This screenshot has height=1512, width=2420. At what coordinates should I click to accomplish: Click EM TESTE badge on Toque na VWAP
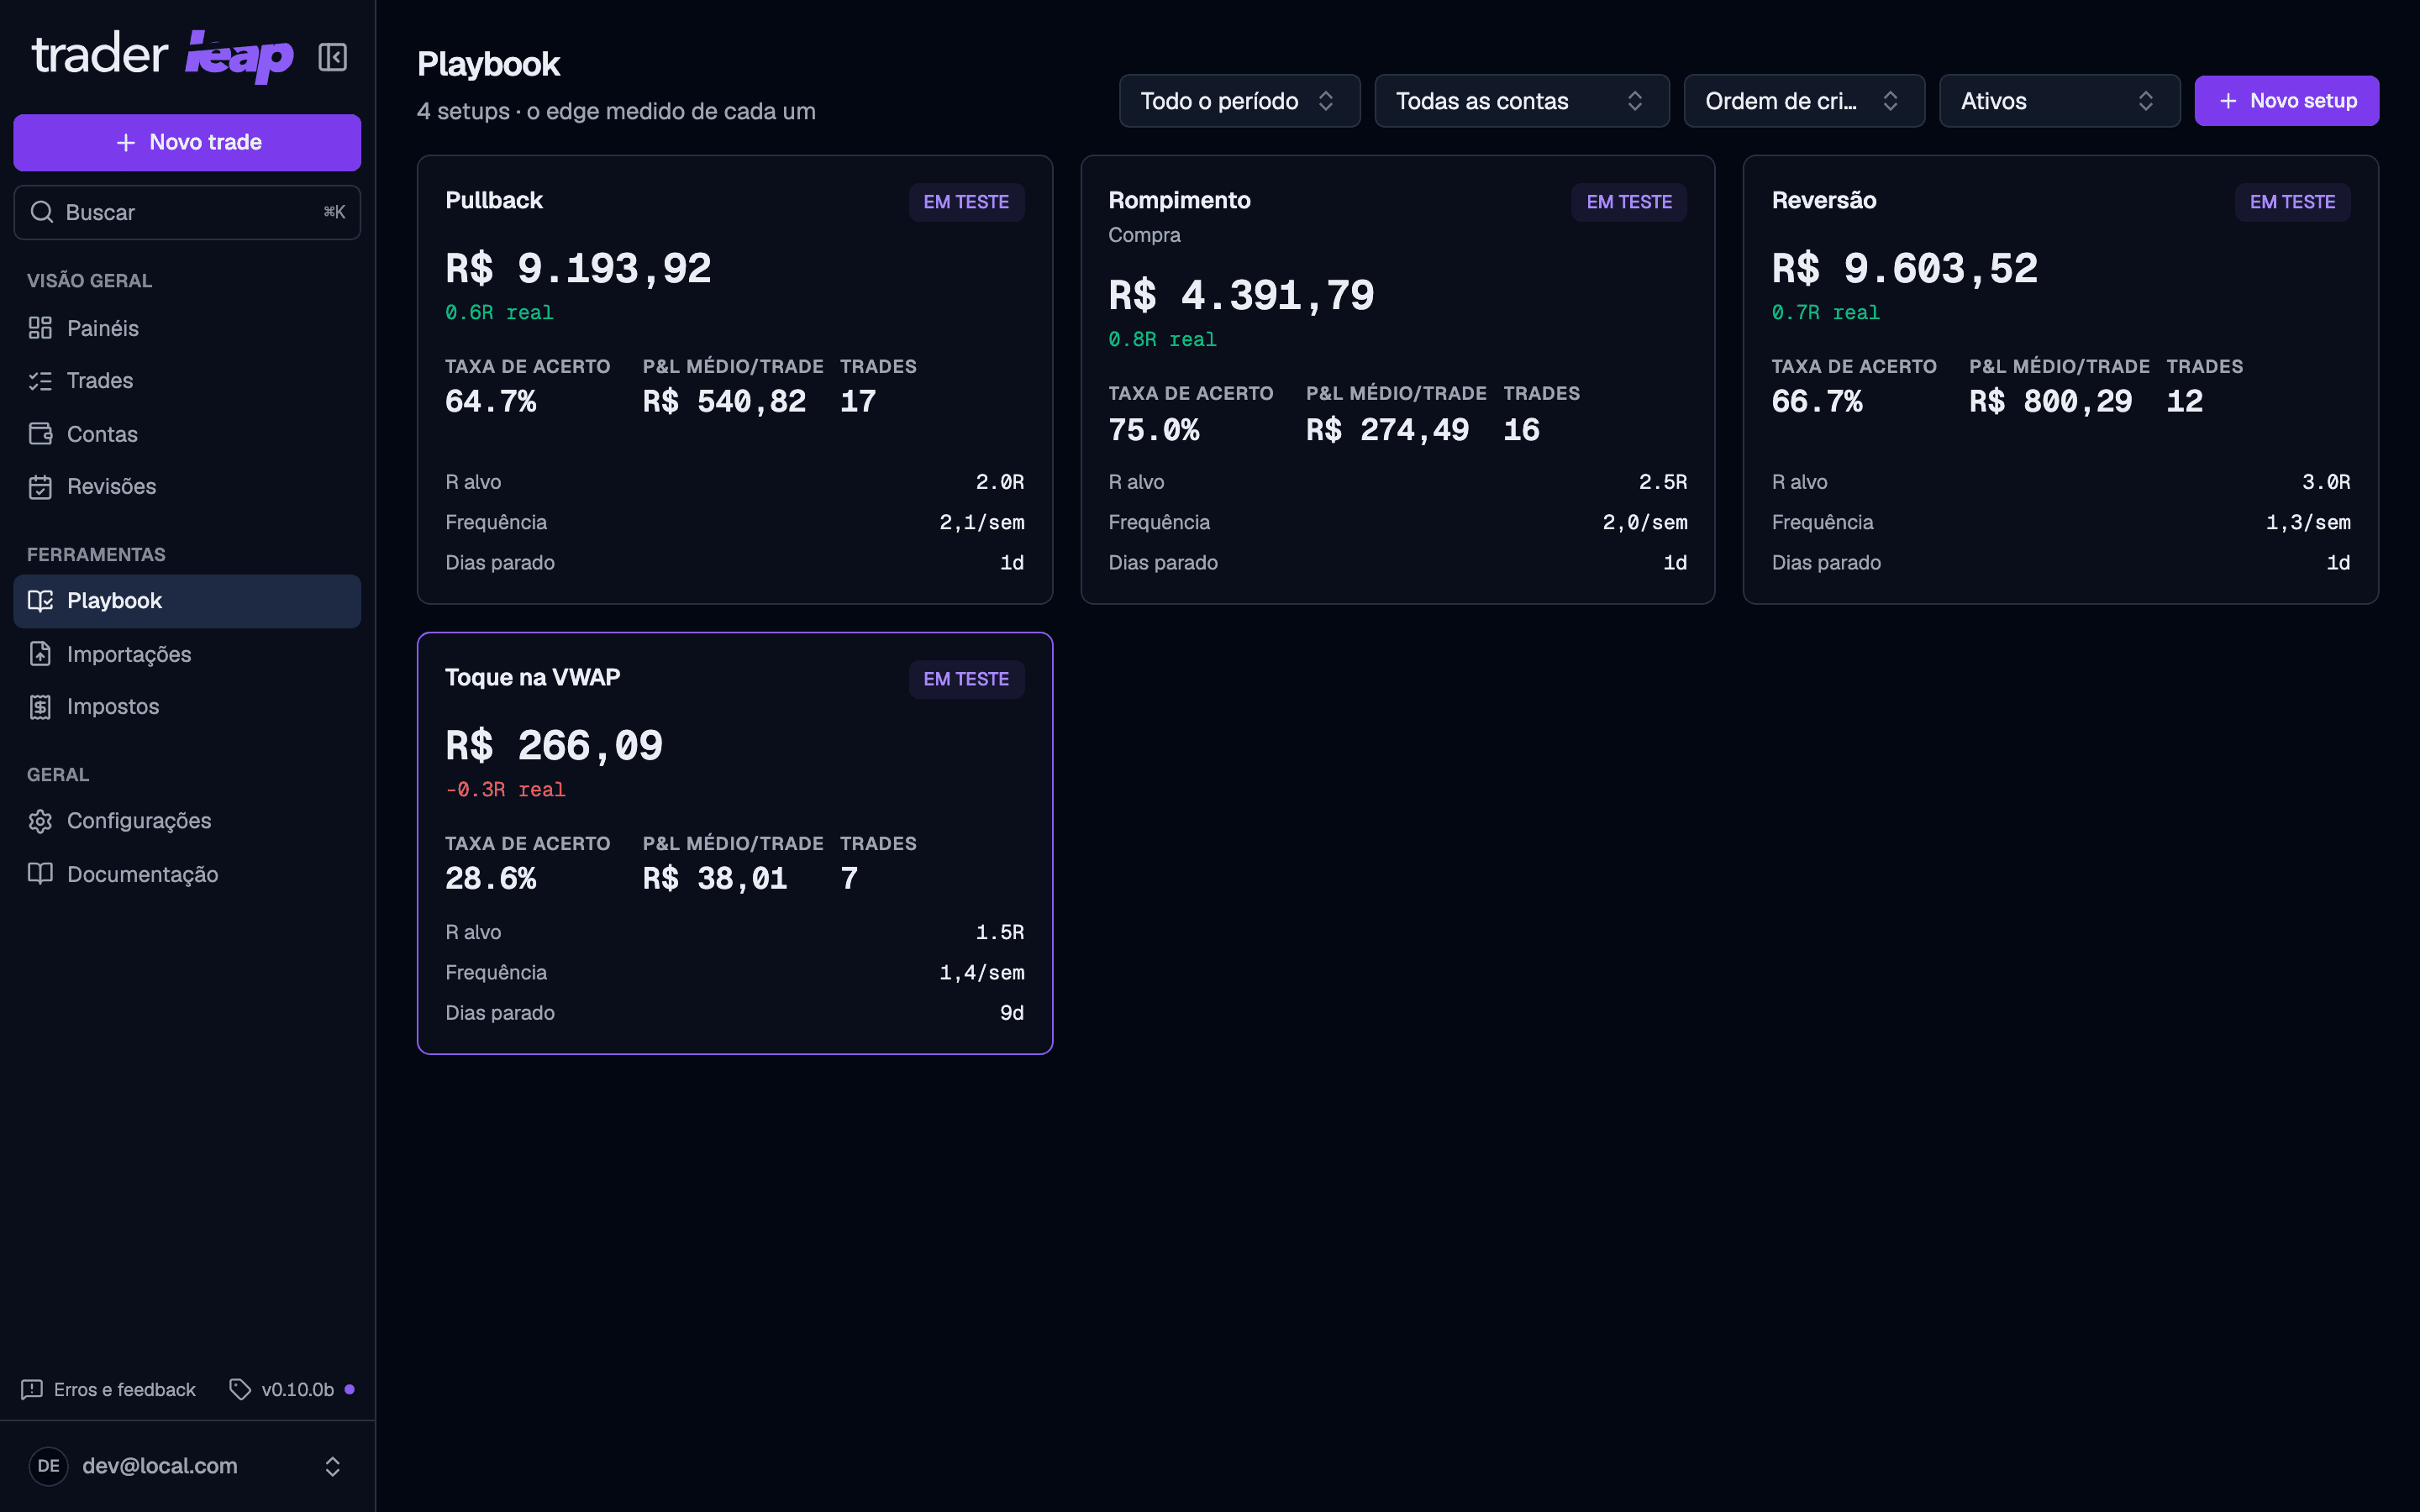pyautogui.click(x=966, y=679)
